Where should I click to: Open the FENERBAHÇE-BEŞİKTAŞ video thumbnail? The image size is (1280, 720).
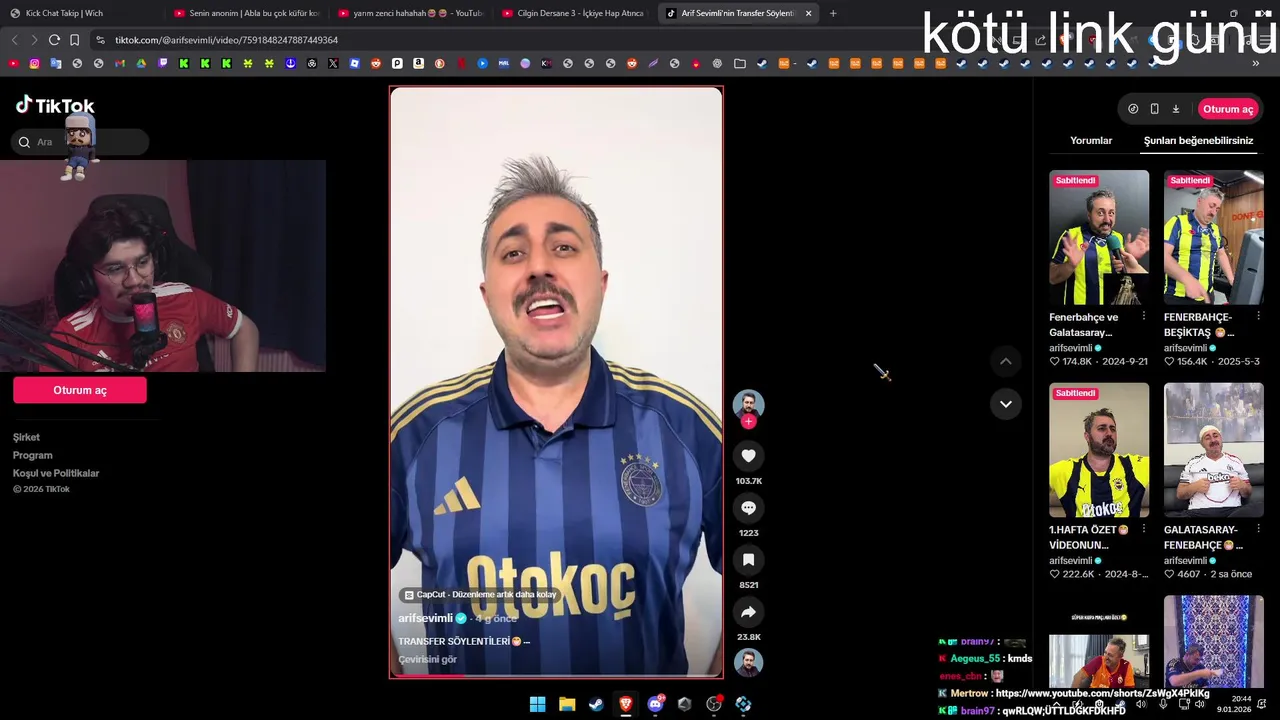pos(1214,237)
